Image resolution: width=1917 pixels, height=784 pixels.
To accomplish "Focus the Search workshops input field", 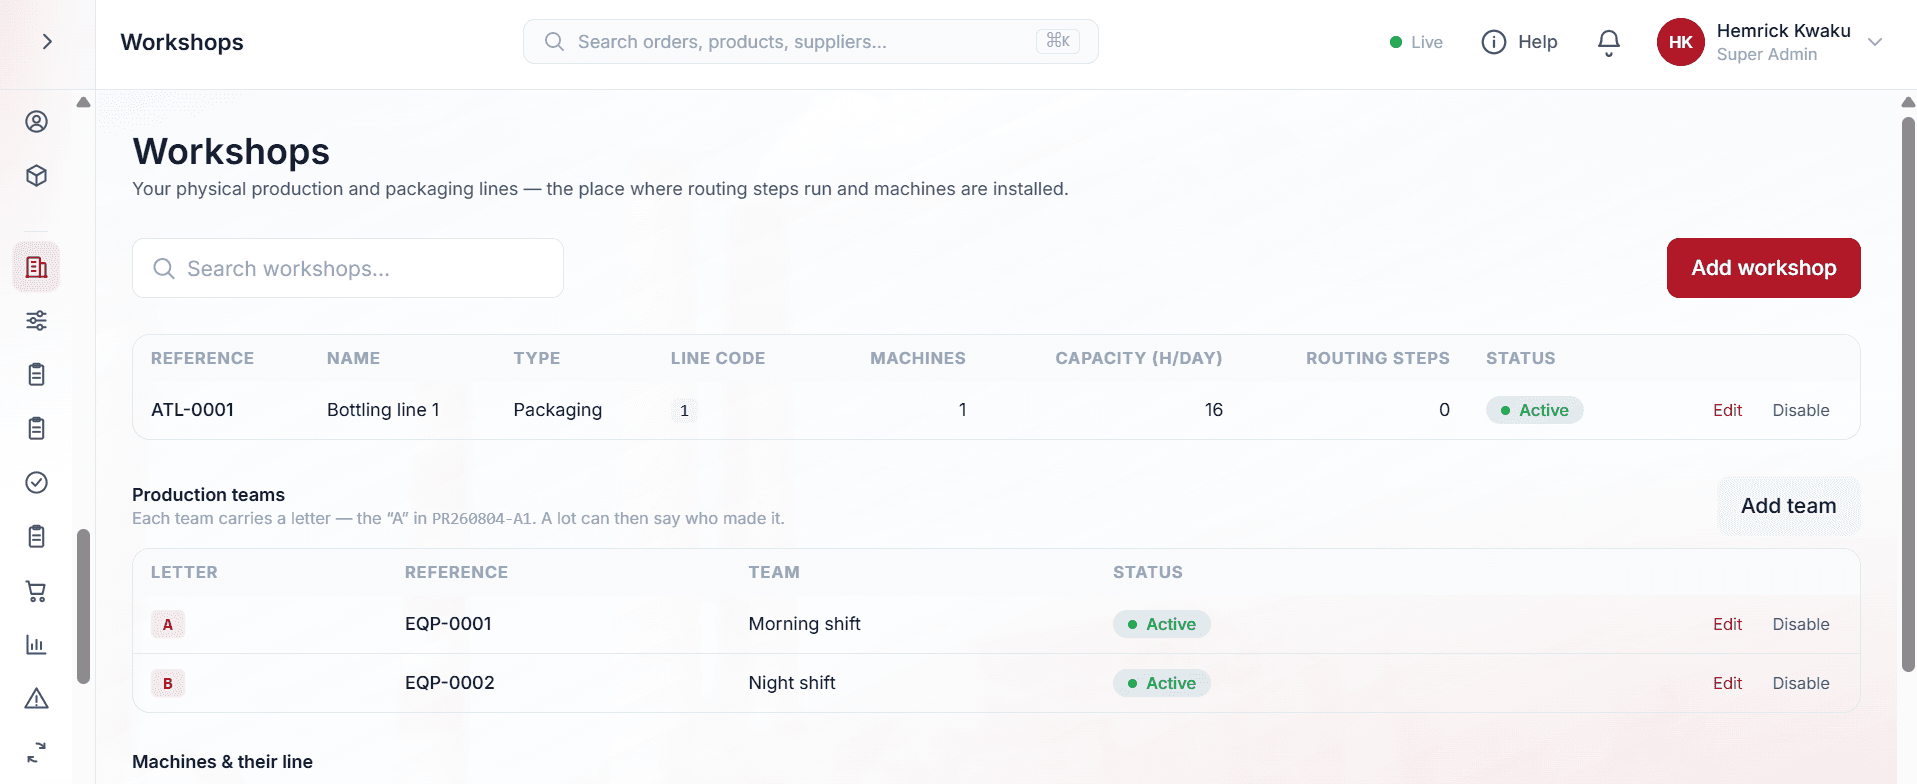I will pos(348,268).
